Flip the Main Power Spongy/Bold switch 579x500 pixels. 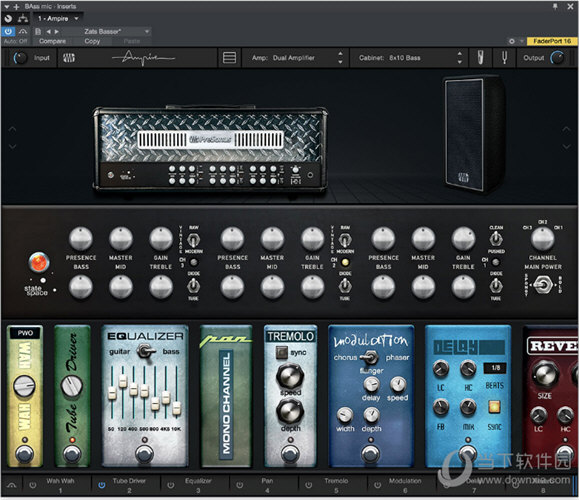pyautogui.click(x=543, y=285)
